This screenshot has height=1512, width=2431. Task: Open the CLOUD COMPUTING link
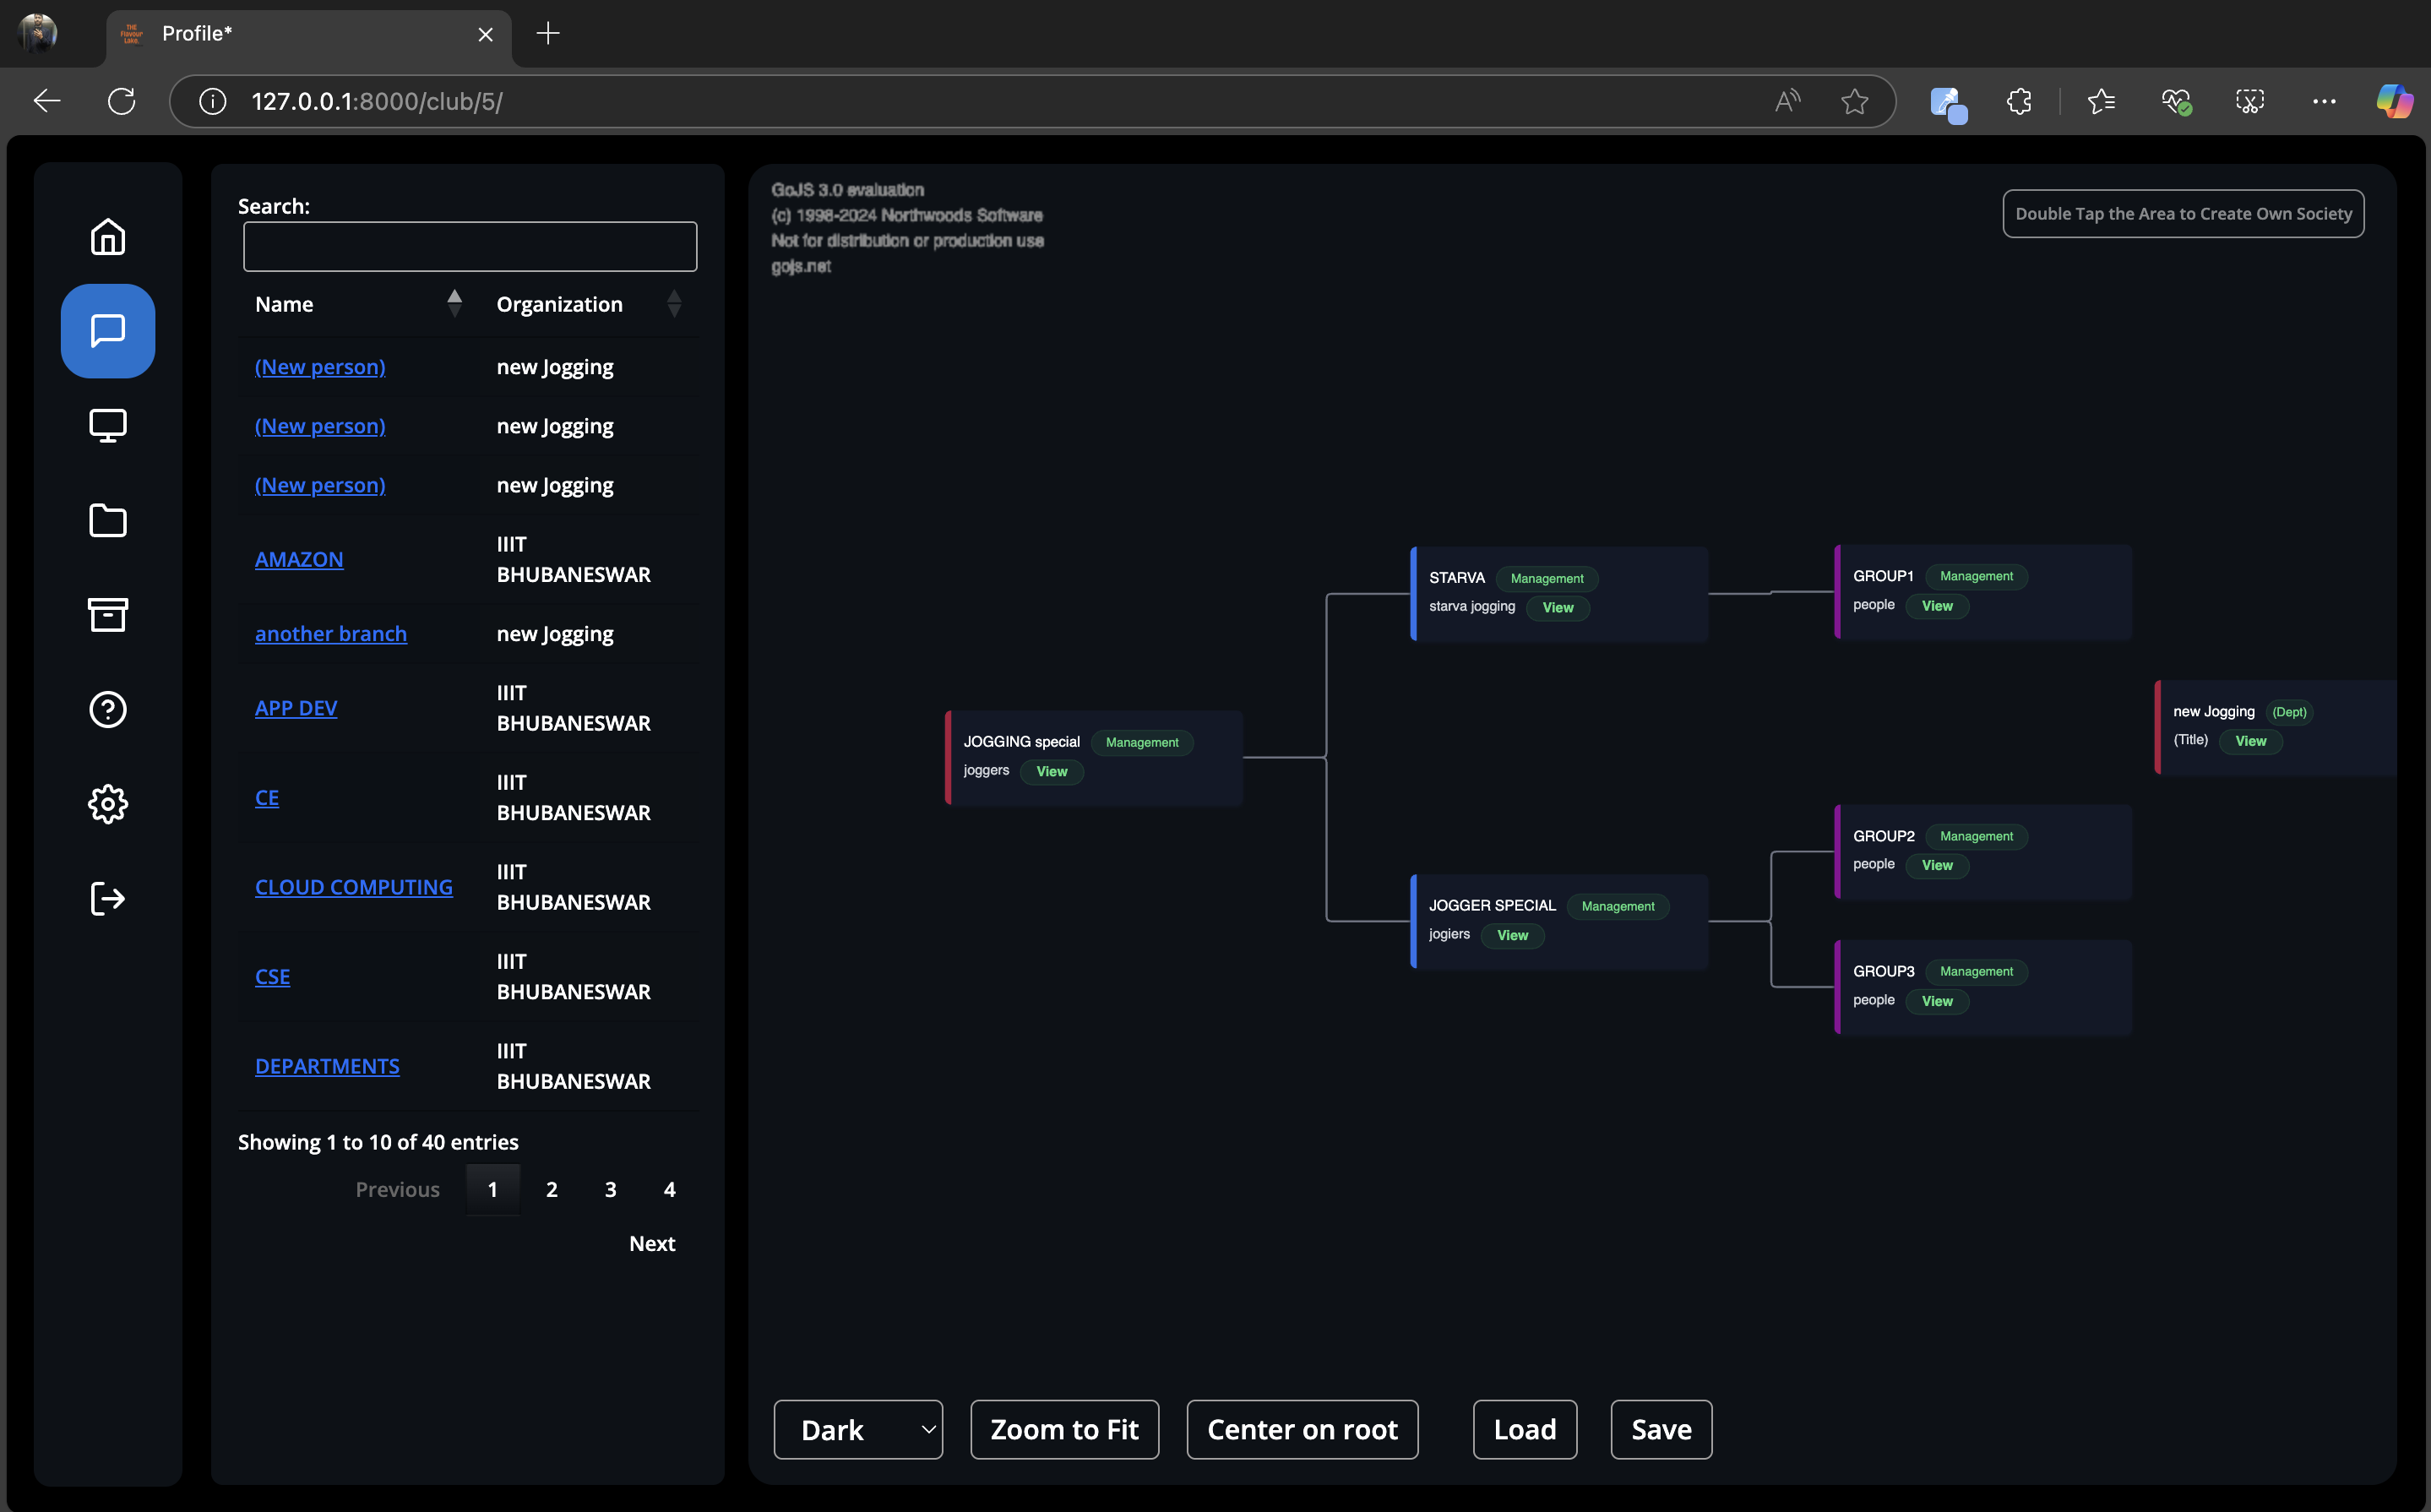click(354, 887)
